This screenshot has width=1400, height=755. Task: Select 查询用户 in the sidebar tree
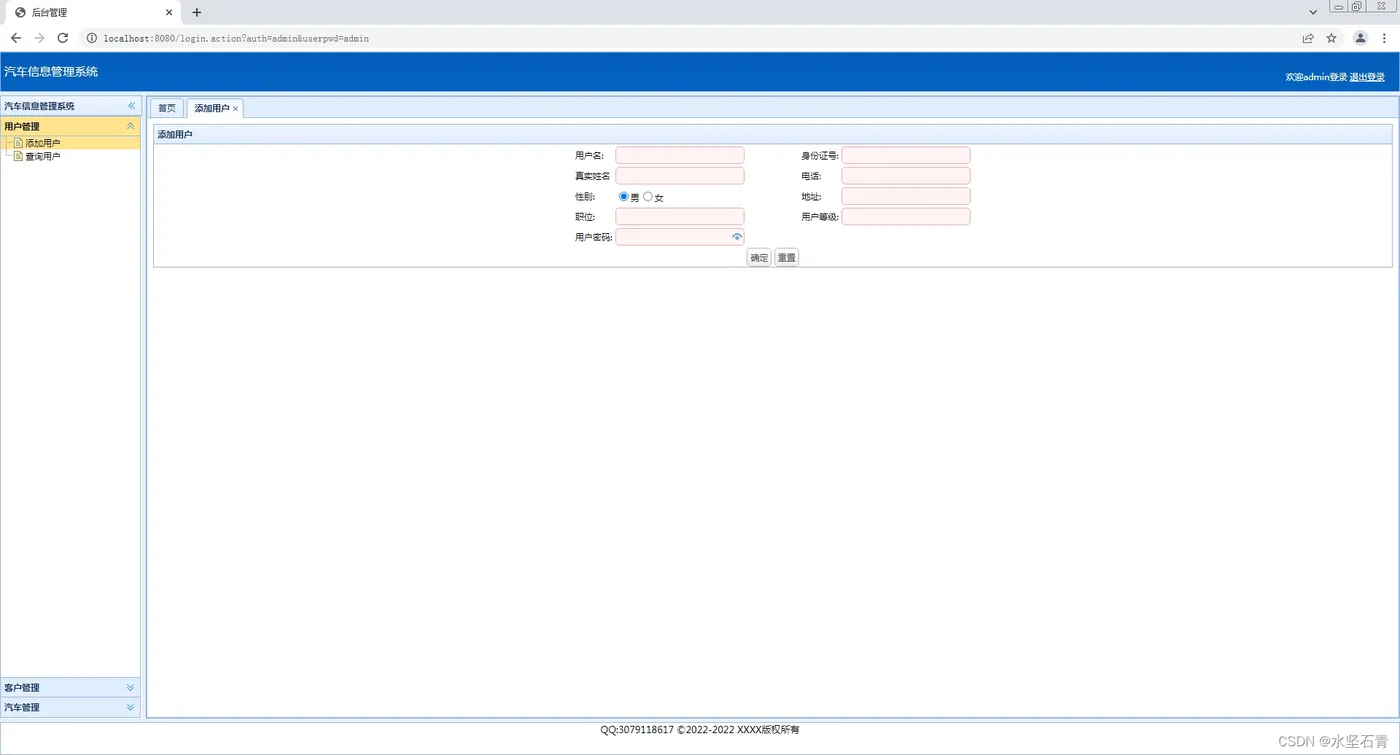(x=42, y=156)
